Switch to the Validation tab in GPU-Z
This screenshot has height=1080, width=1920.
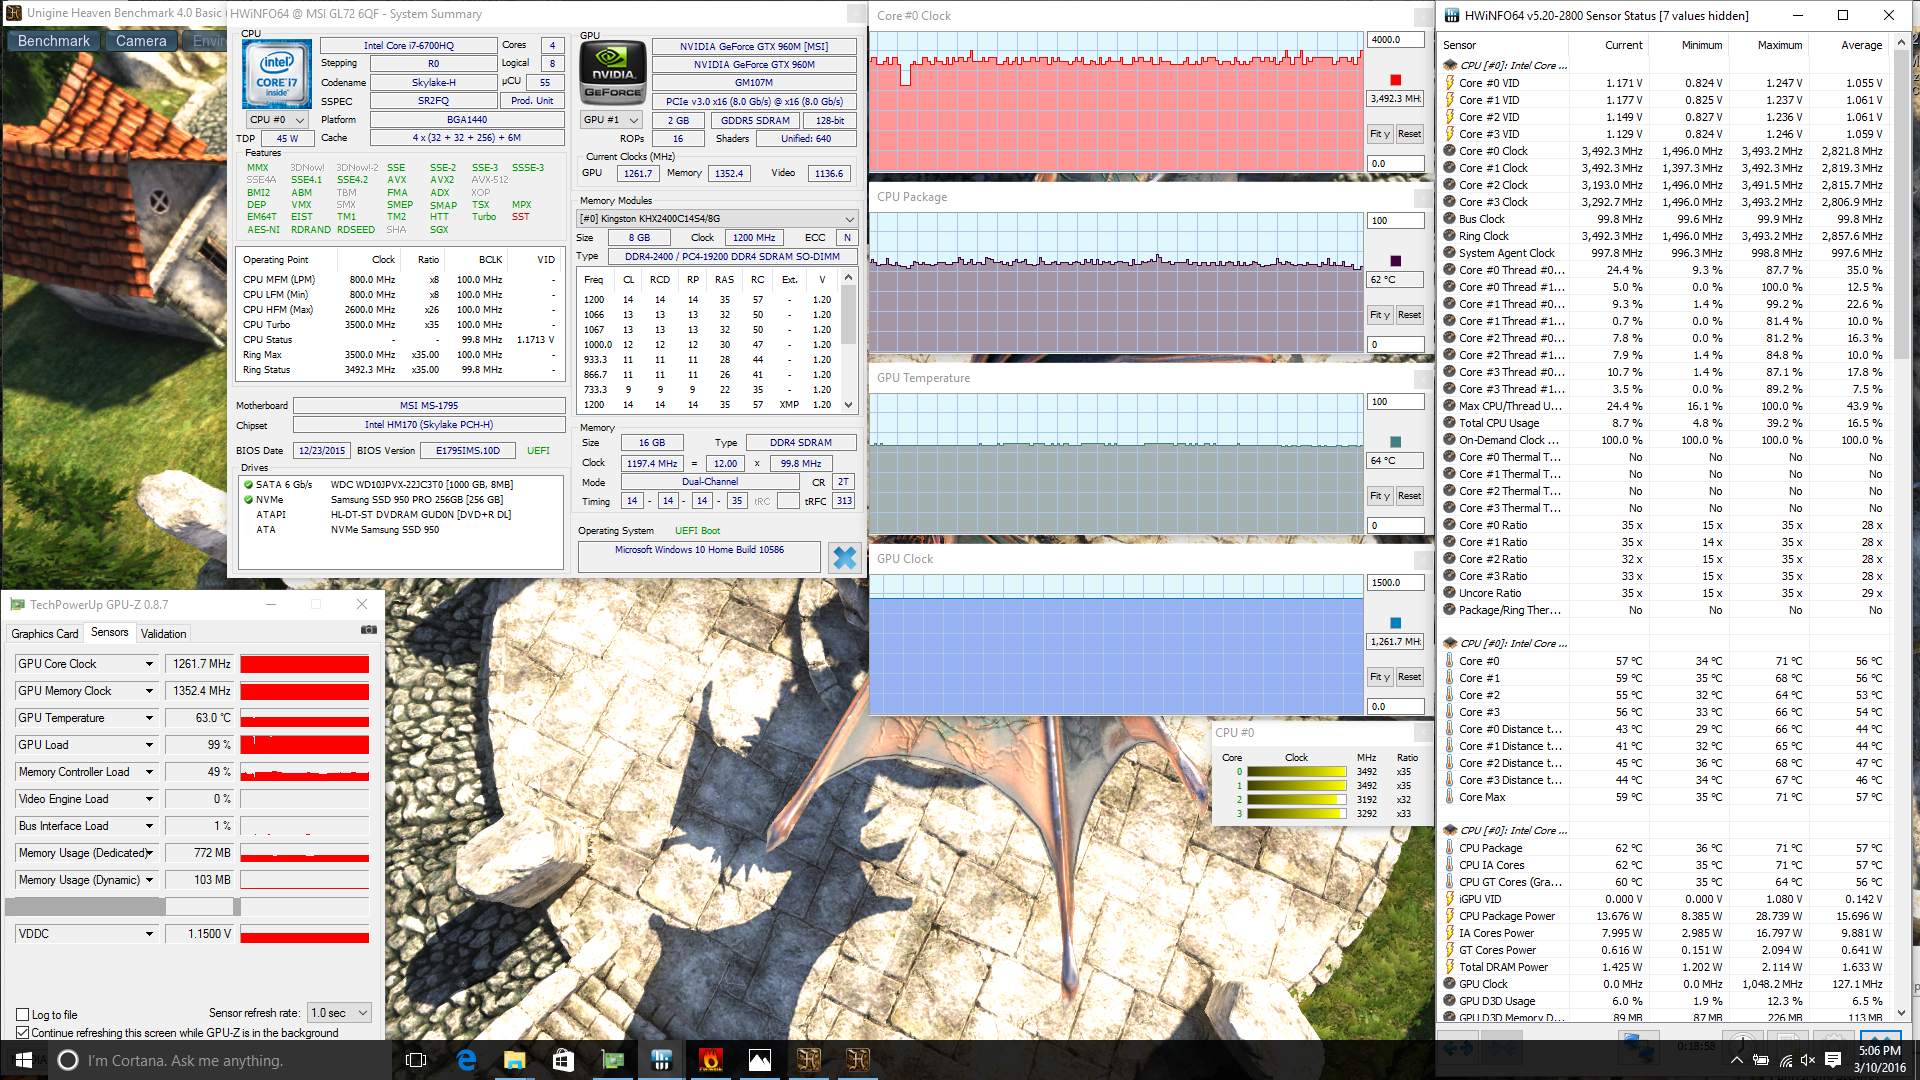click(x=163, y=634)
